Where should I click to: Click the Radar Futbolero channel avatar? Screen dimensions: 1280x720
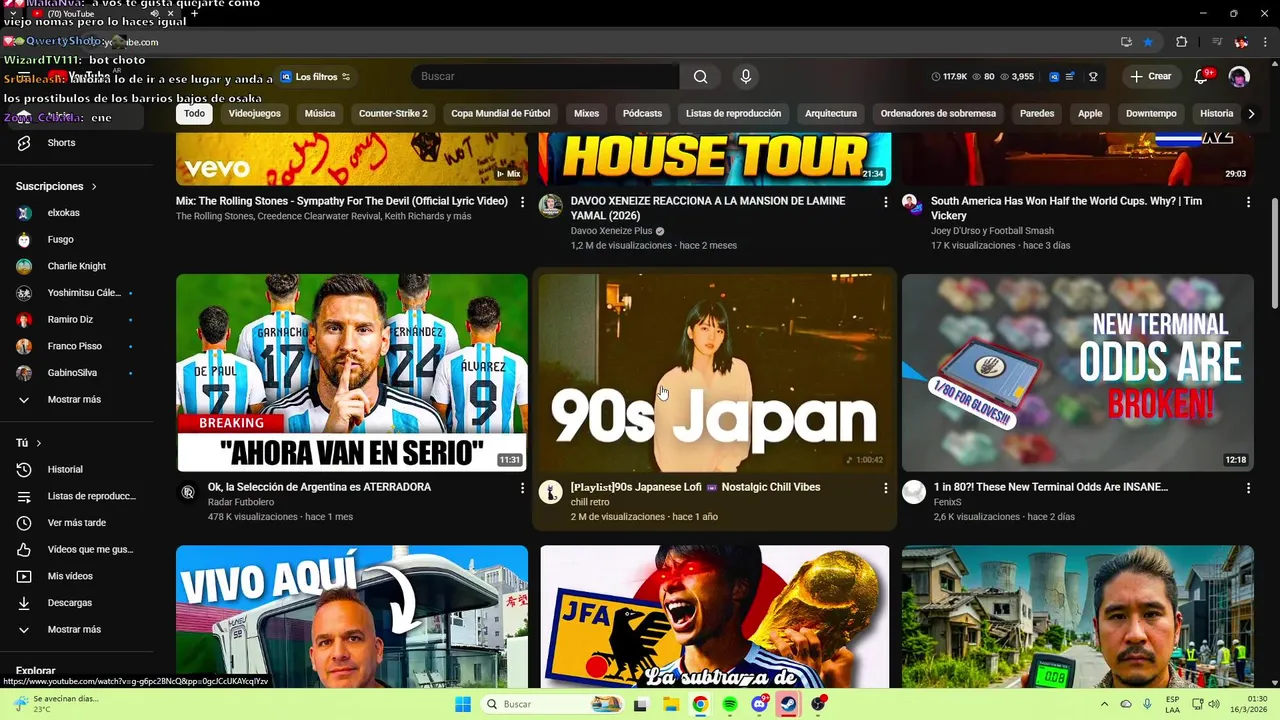click(x=188, y=492)
